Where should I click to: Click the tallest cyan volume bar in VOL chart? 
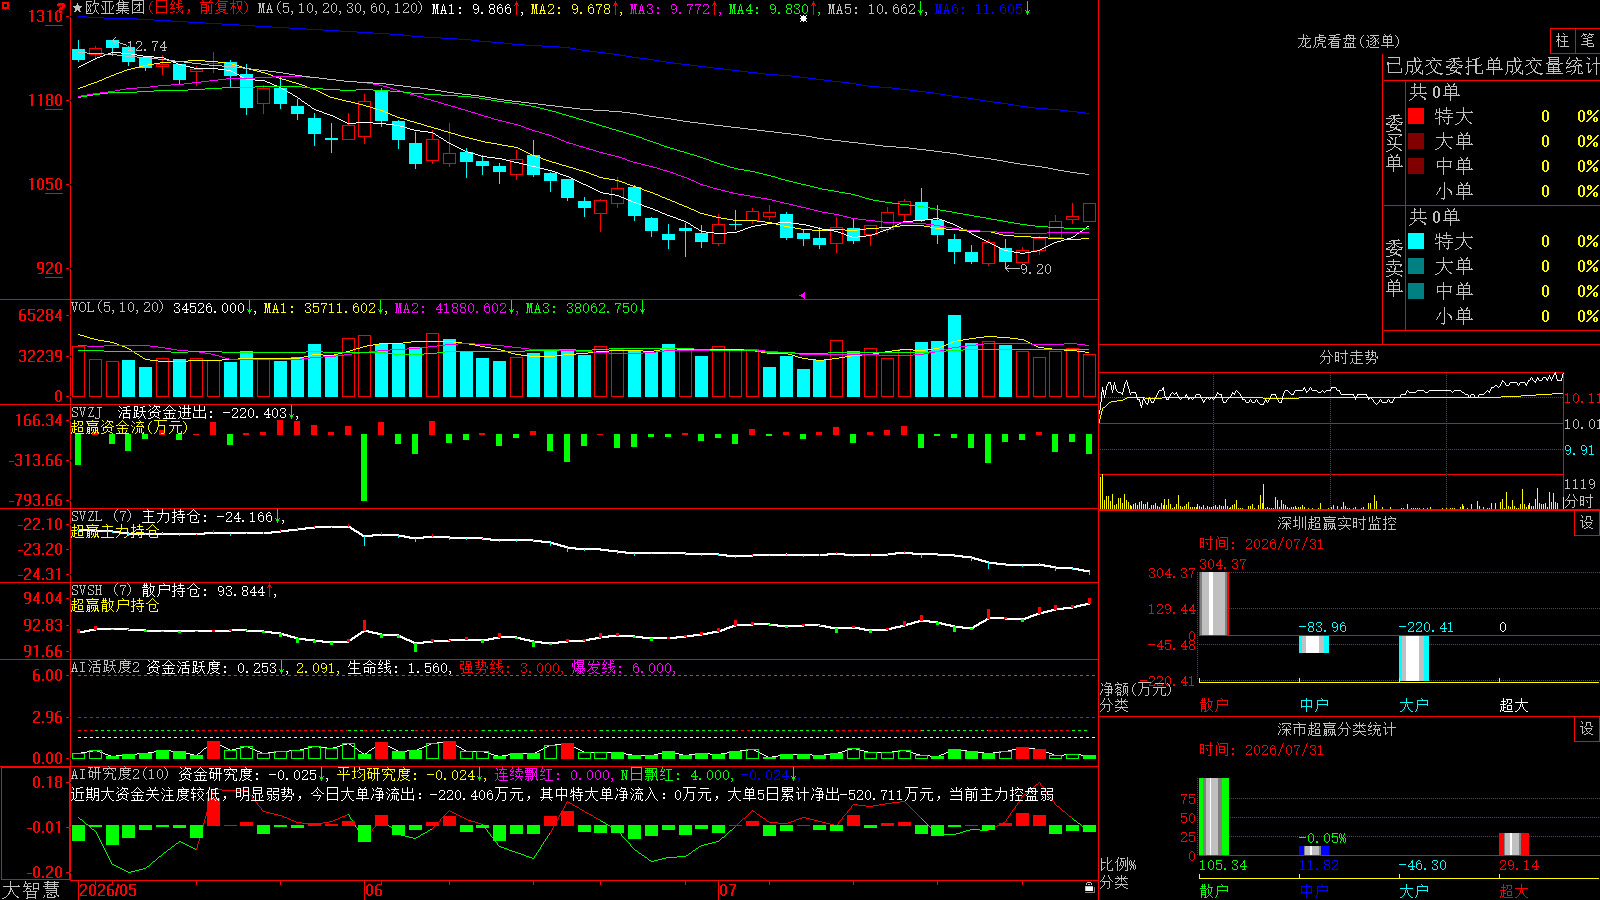pos(954,356)
